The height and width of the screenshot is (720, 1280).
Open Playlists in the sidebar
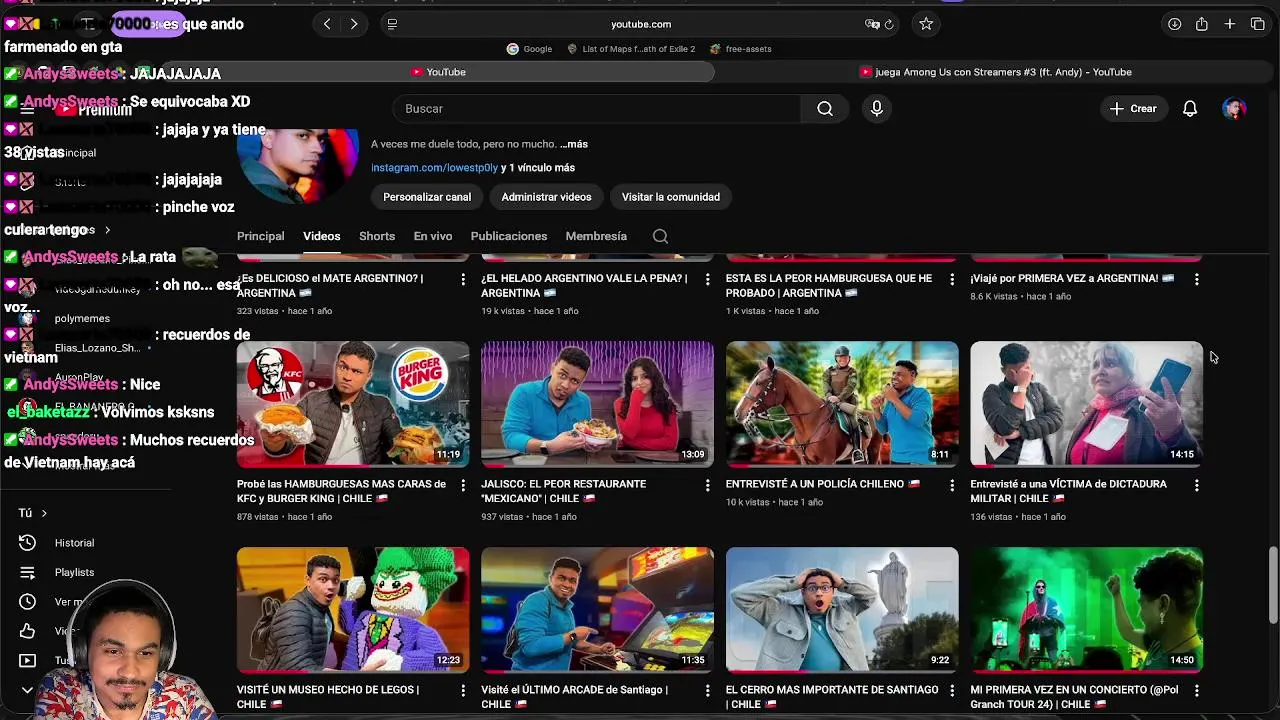click(74, 572)
